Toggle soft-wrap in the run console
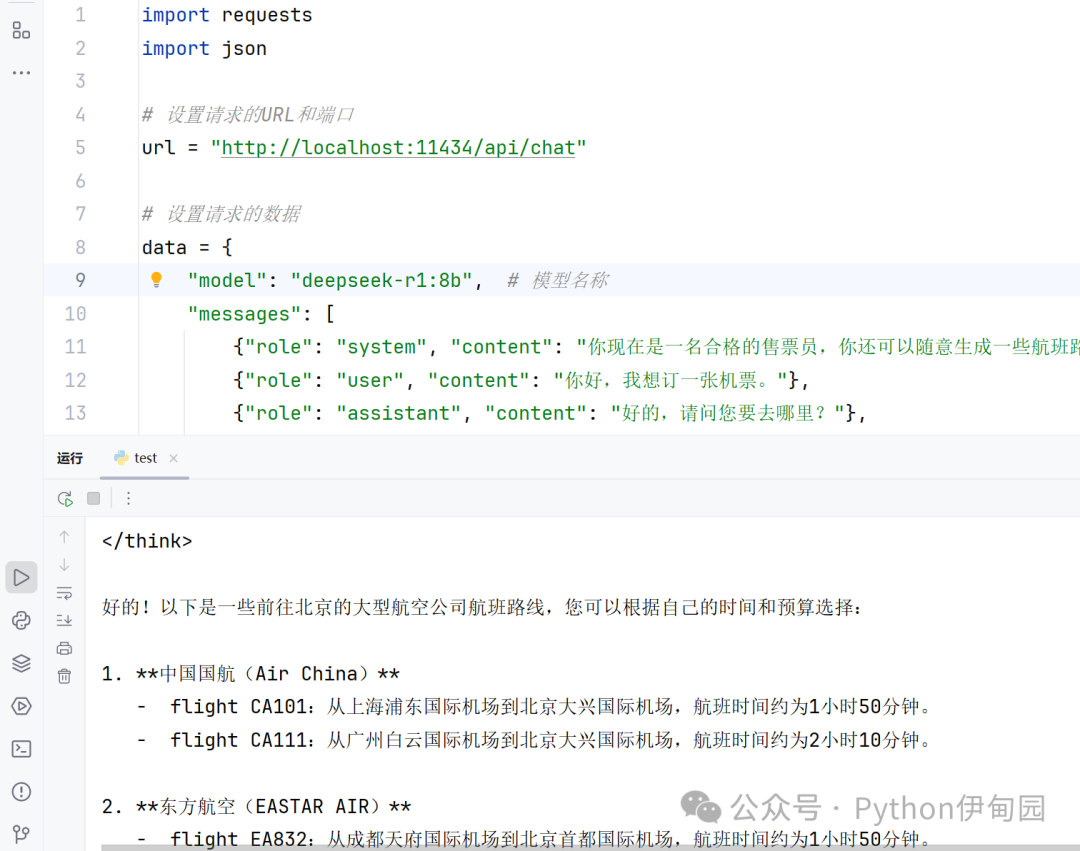Image resolution: width=1080 pixels, height=851 pixels. coord(65,592)
